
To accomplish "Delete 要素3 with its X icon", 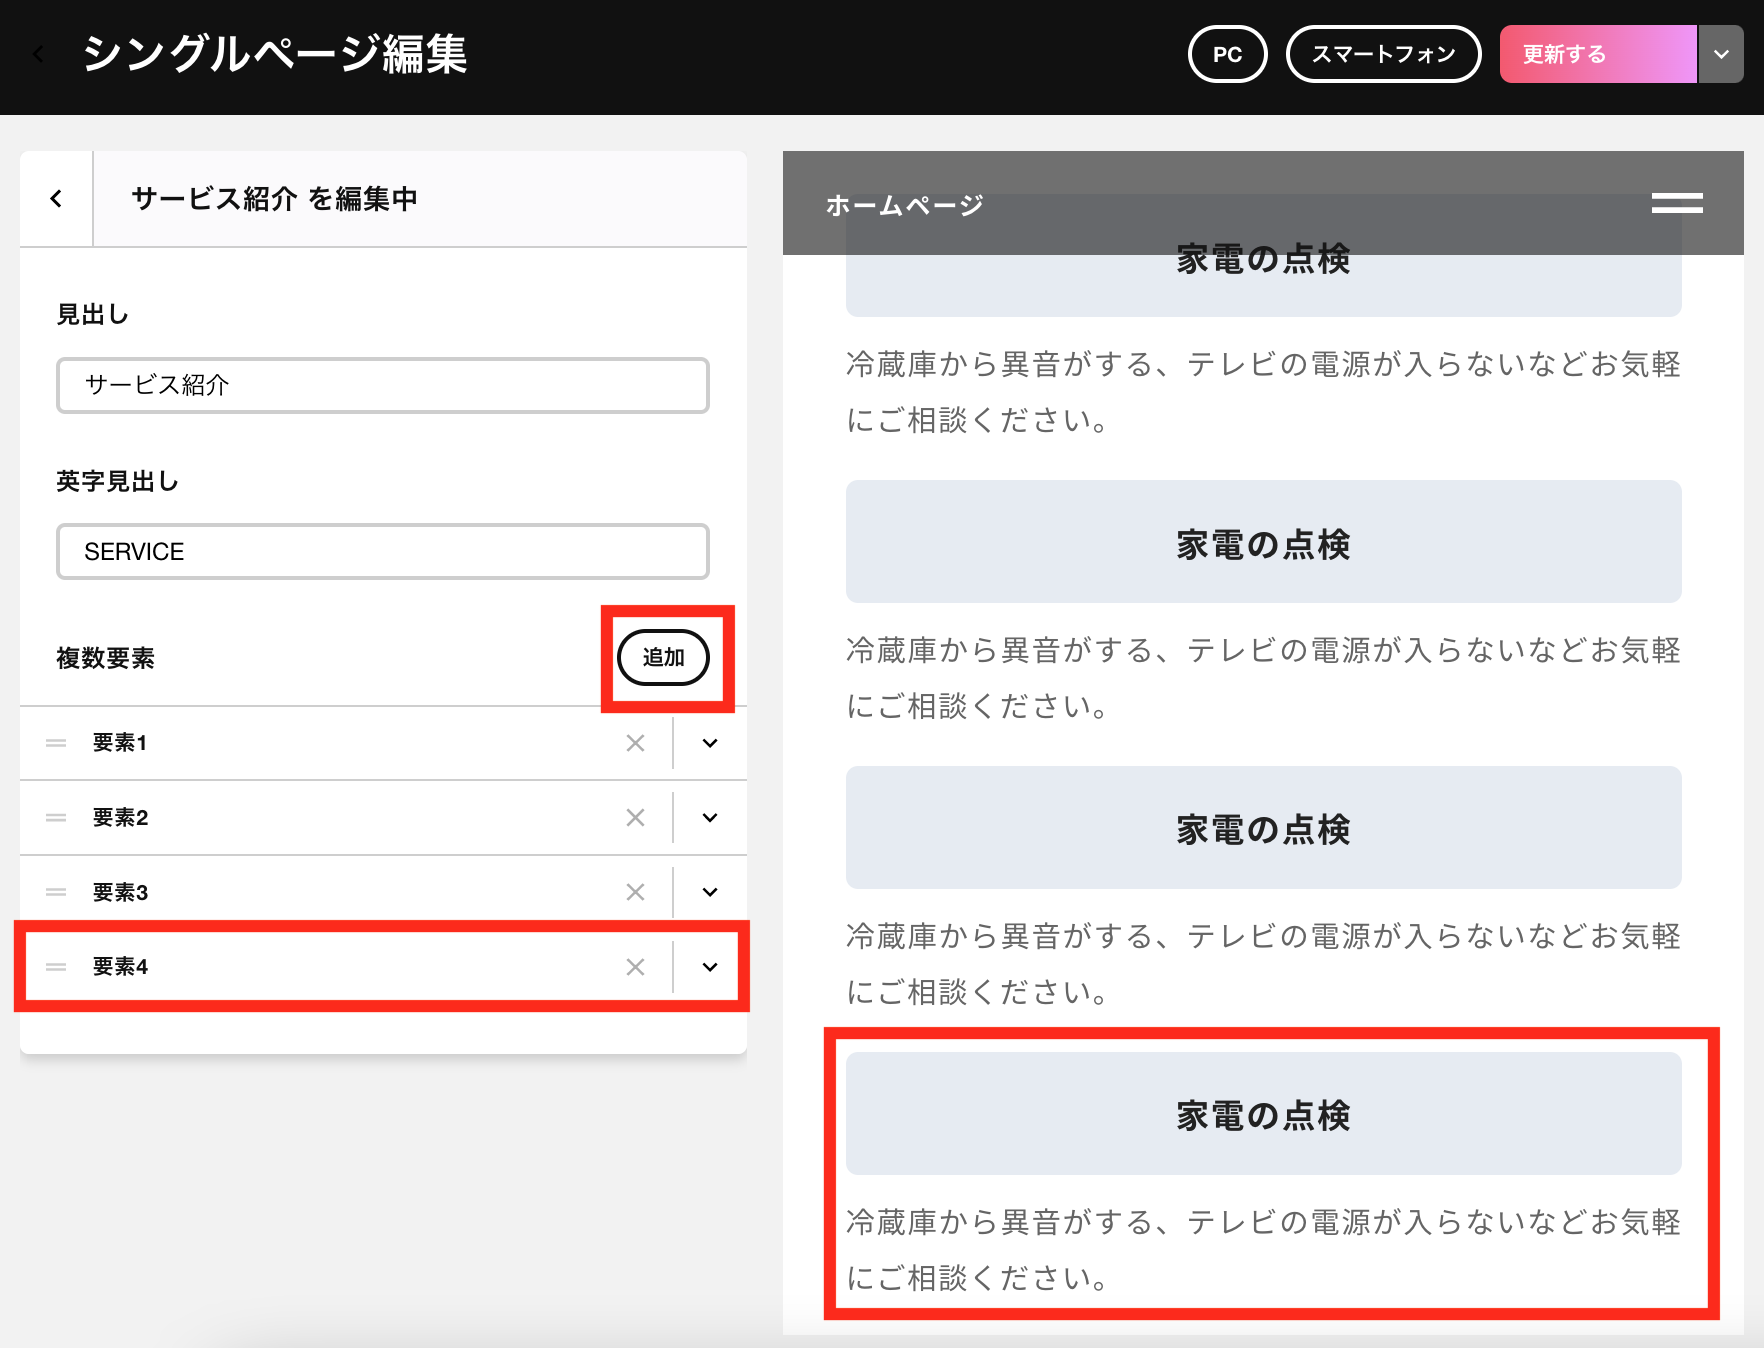I will point(635,892).
